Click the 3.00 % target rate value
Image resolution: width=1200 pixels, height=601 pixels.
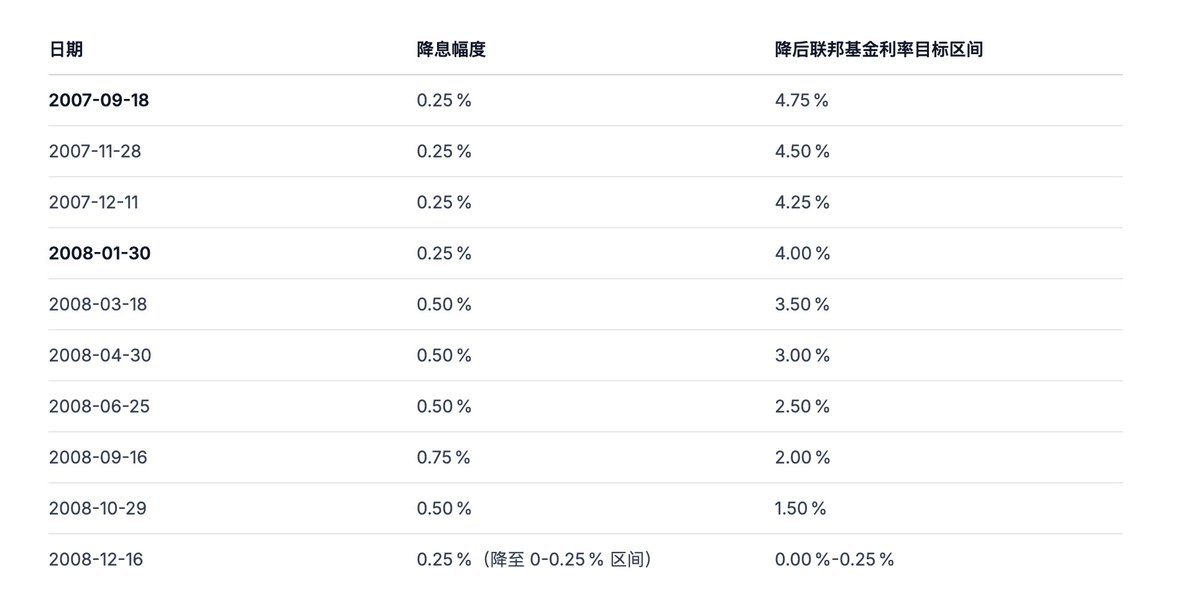click(802, 355)
